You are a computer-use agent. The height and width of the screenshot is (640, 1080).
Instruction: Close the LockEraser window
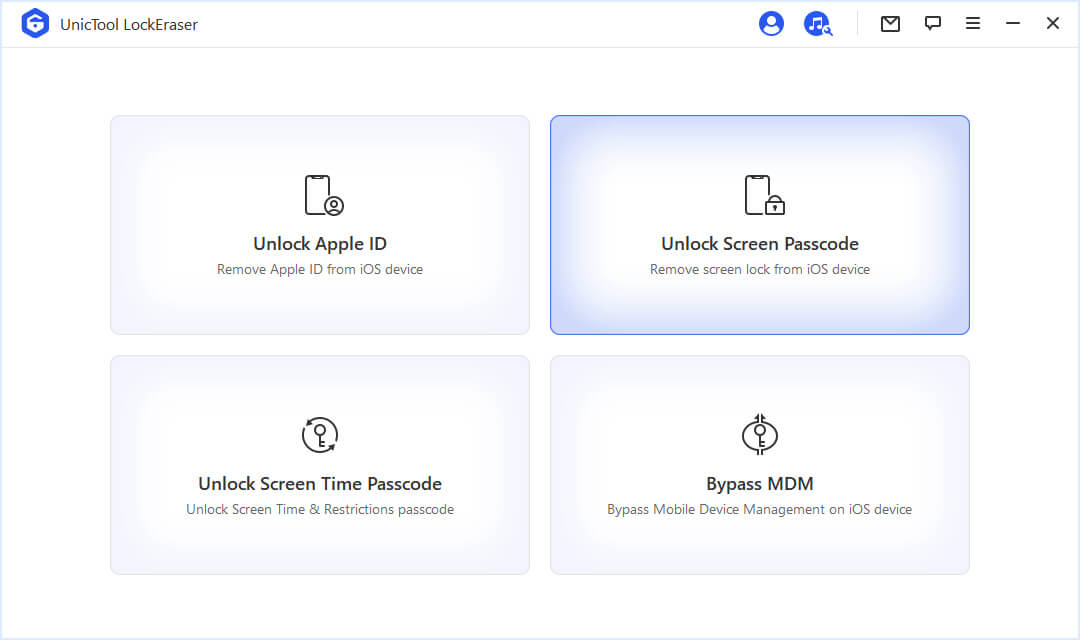(1053, 24)
